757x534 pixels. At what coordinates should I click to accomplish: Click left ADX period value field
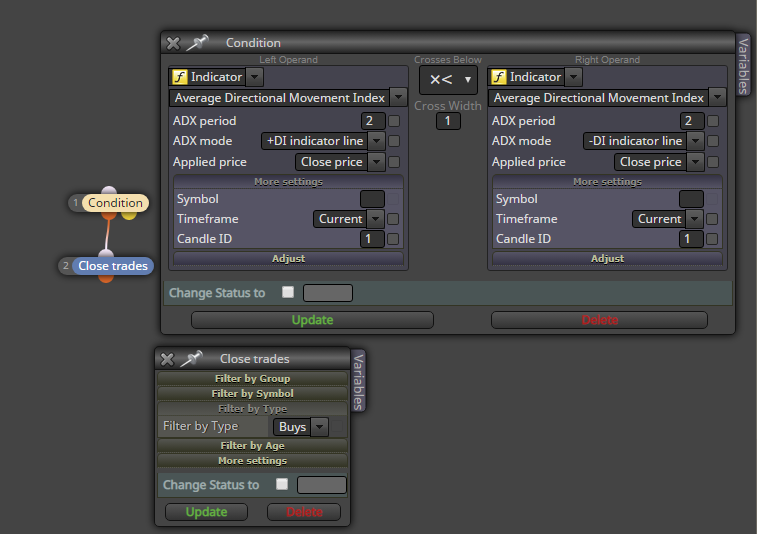tap(373, 121)
